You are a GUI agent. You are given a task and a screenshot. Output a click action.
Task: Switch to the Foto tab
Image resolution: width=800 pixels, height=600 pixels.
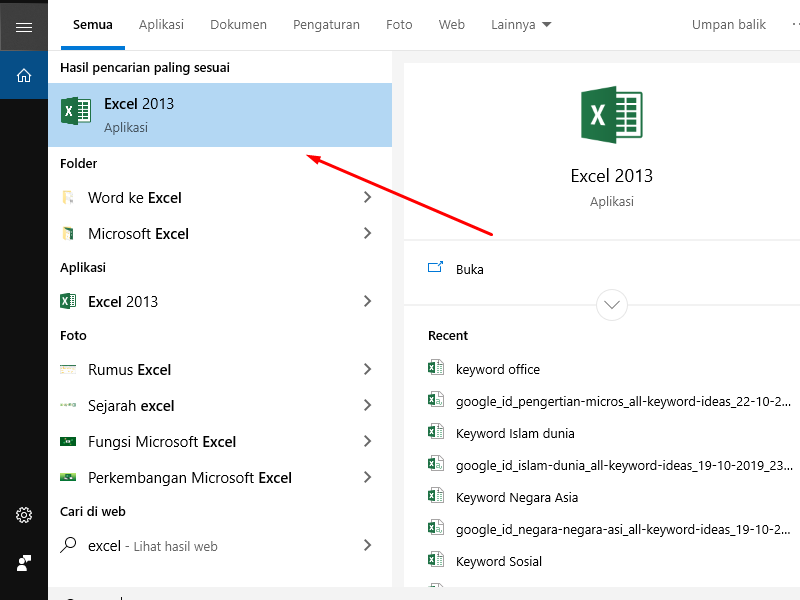(x=399, y=24)
